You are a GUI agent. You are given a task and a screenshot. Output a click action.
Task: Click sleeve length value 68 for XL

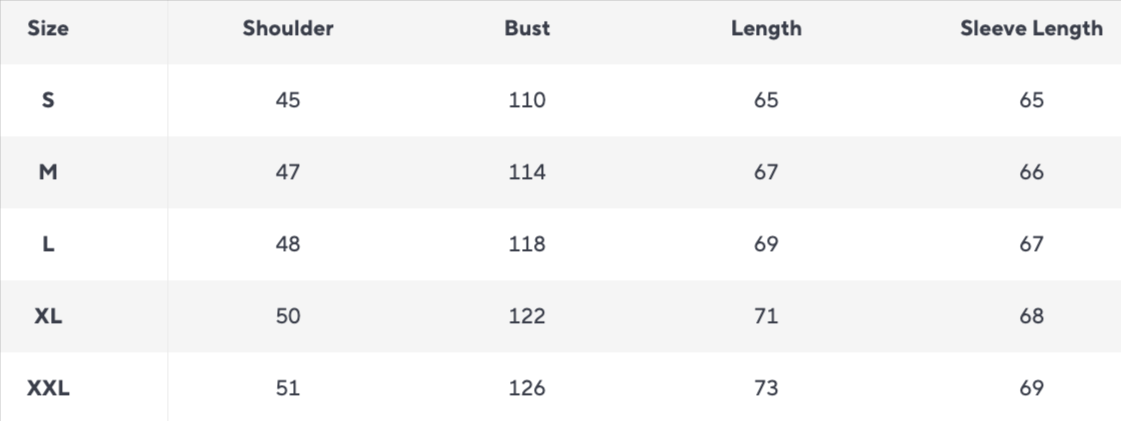tap(1031, 316)
